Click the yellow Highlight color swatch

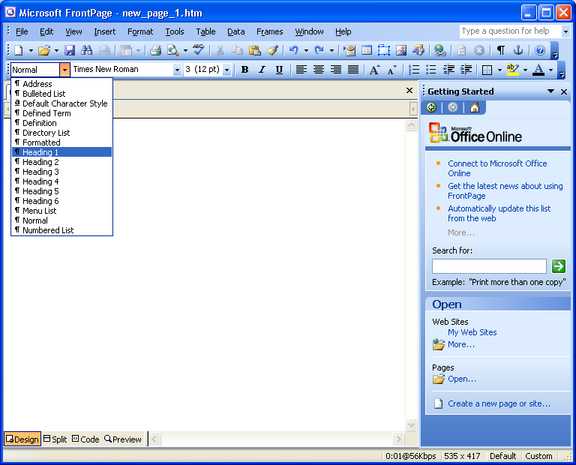point(512,69)
